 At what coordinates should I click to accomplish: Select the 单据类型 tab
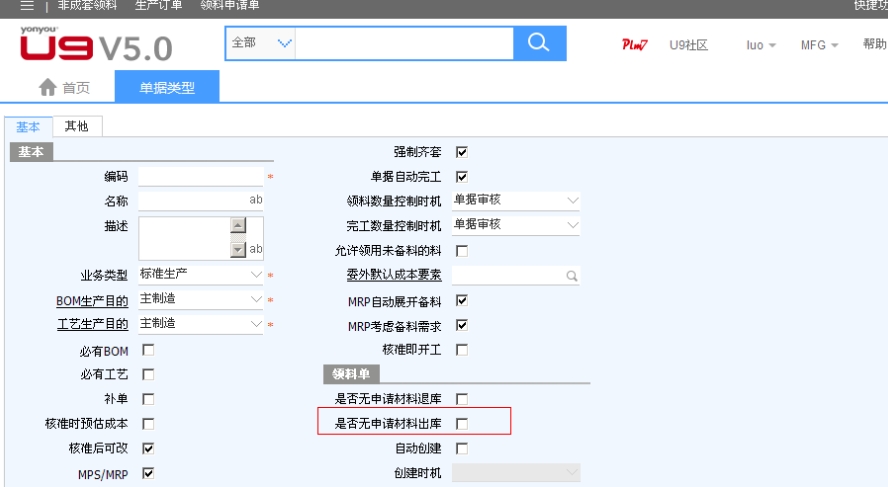tap(167, 87)
